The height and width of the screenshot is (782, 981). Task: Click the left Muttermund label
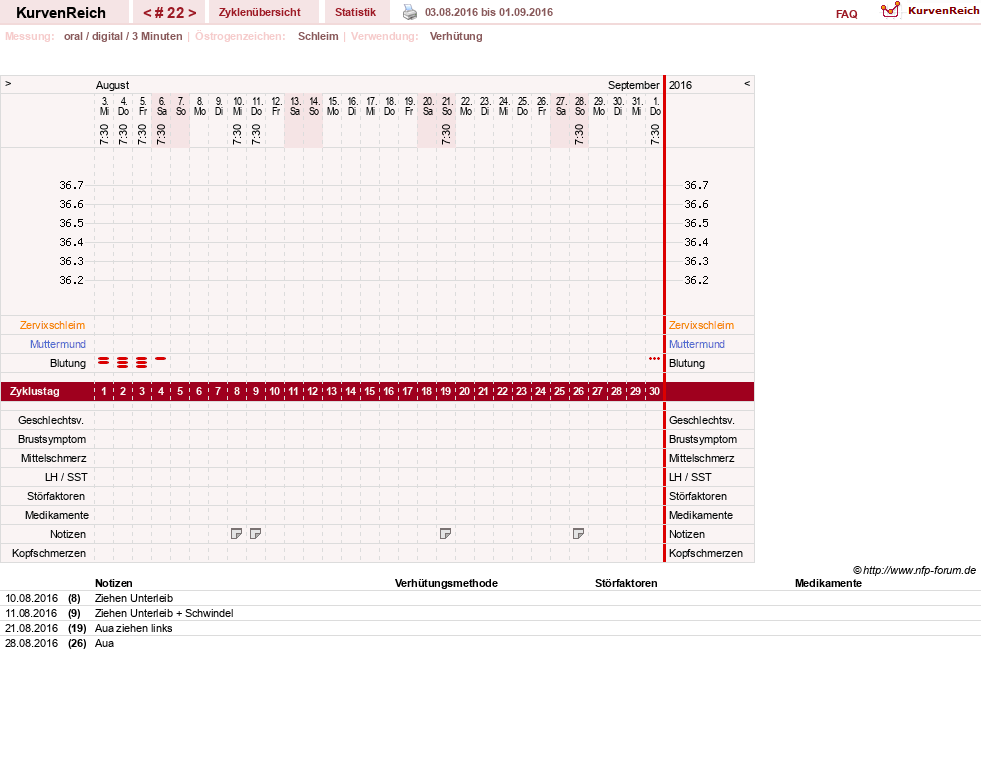tap(58, 344)
